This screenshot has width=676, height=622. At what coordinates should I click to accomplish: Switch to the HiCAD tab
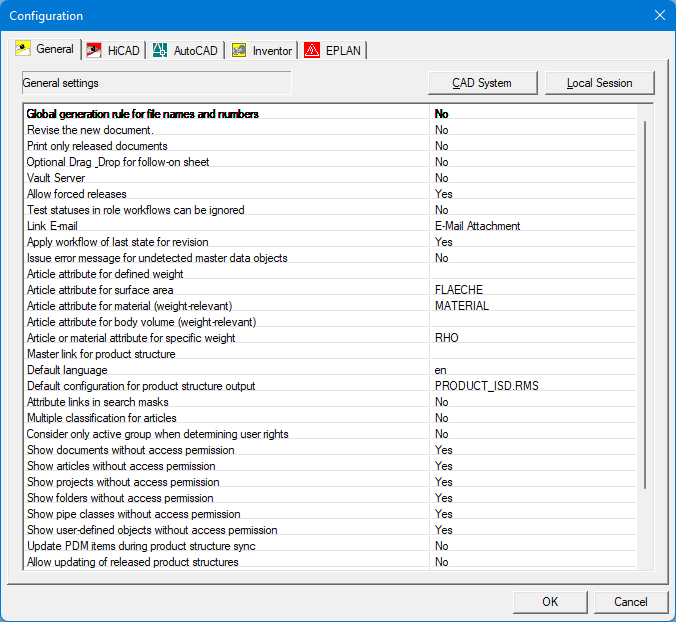[x=123, y=50]
